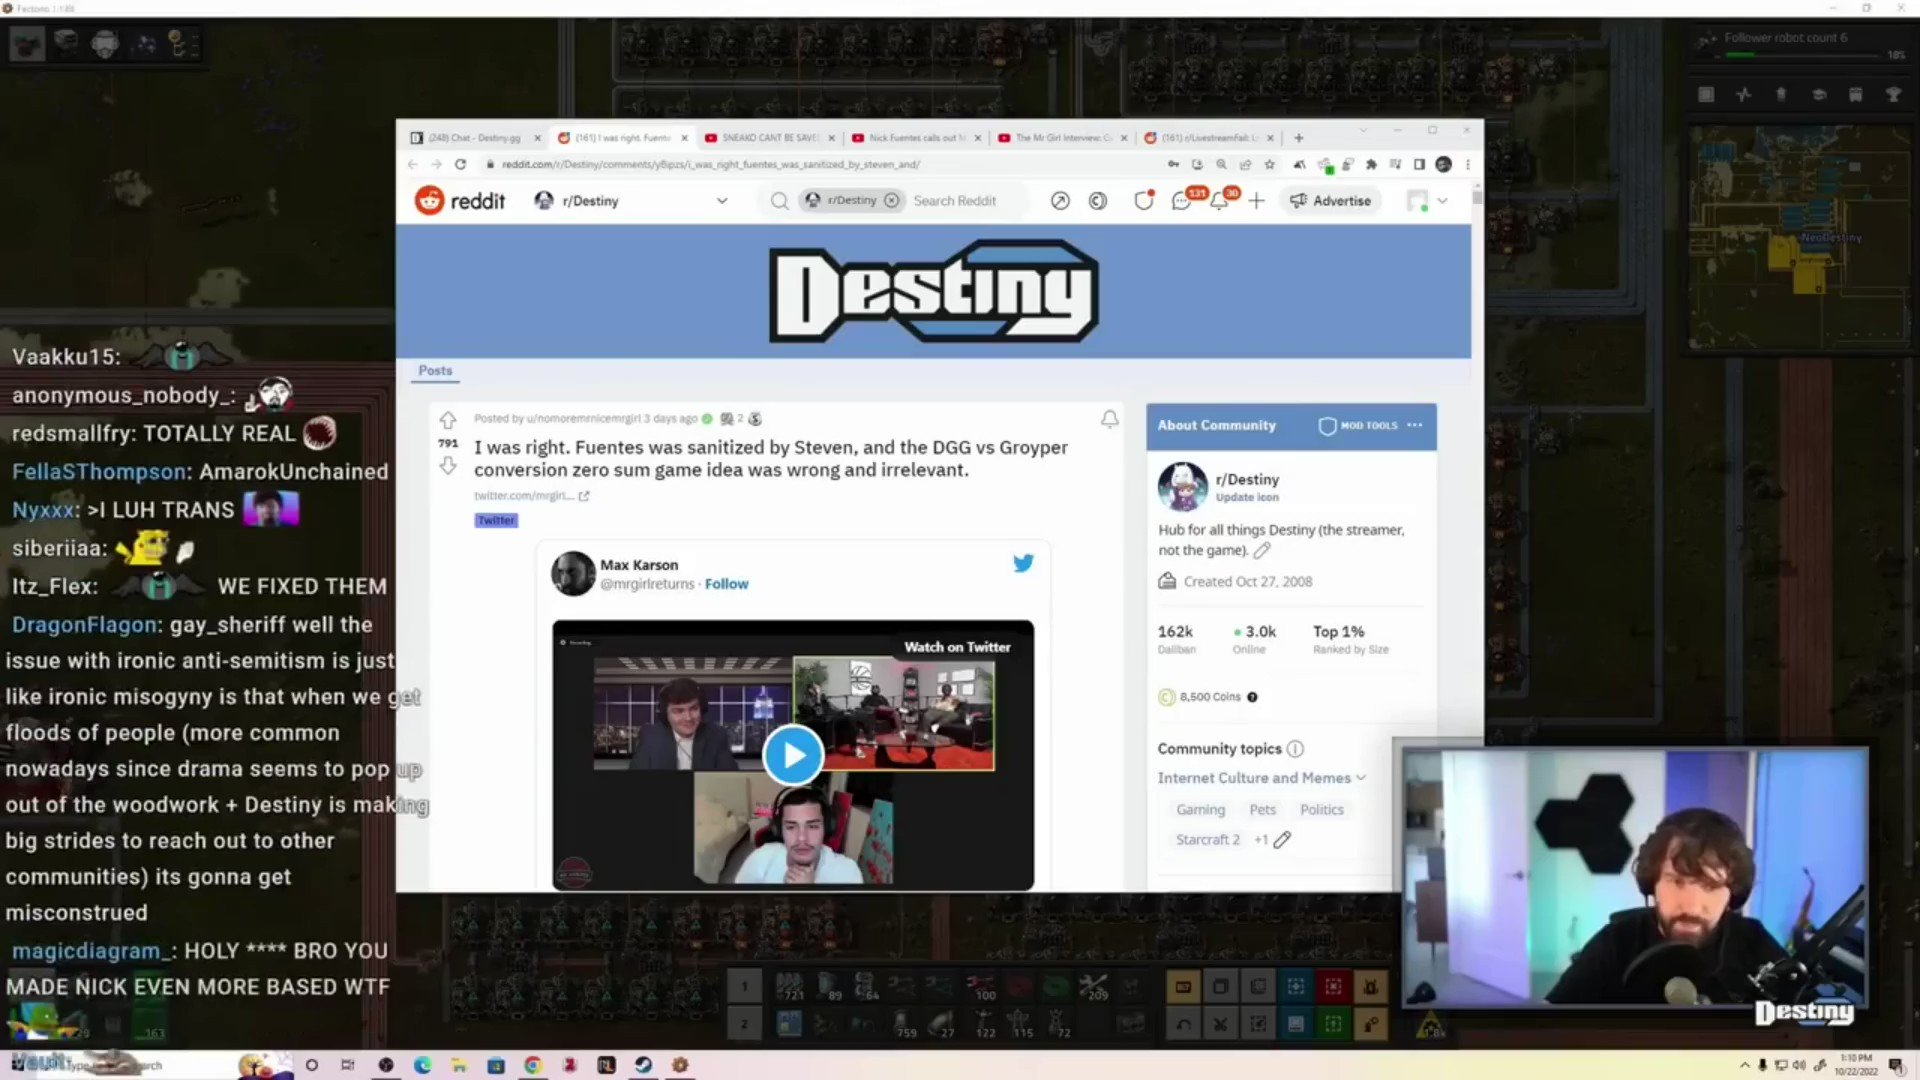Image resolution: width=1920 pixels, height=1080 pixels.
Task: Click the Politics topic tag
Action: [1322, 810]
